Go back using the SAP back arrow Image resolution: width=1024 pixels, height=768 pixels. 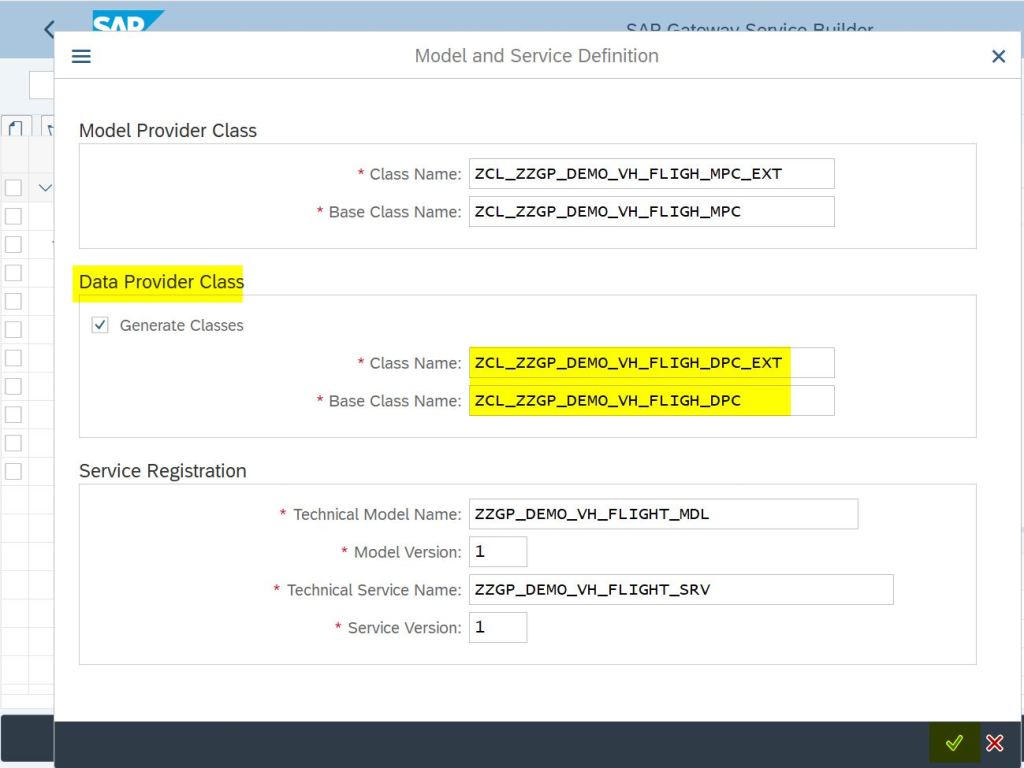48,28
